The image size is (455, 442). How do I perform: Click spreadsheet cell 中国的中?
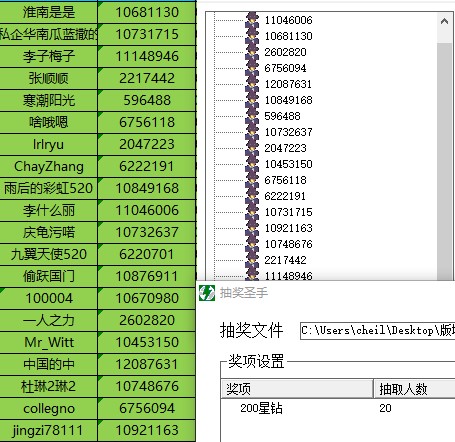(49, 364)
